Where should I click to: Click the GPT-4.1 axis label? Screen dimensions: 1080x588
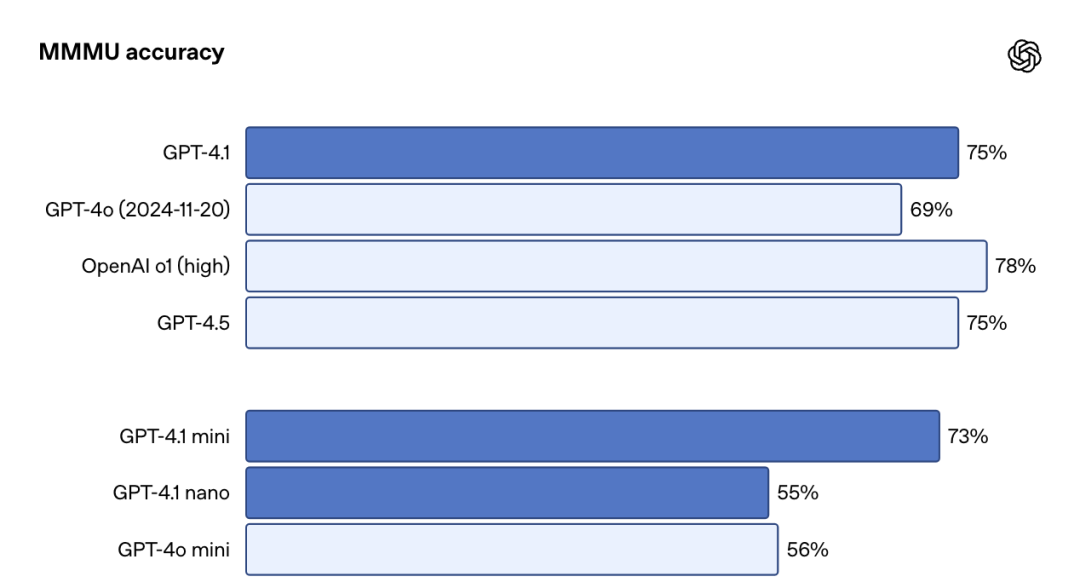197,153
